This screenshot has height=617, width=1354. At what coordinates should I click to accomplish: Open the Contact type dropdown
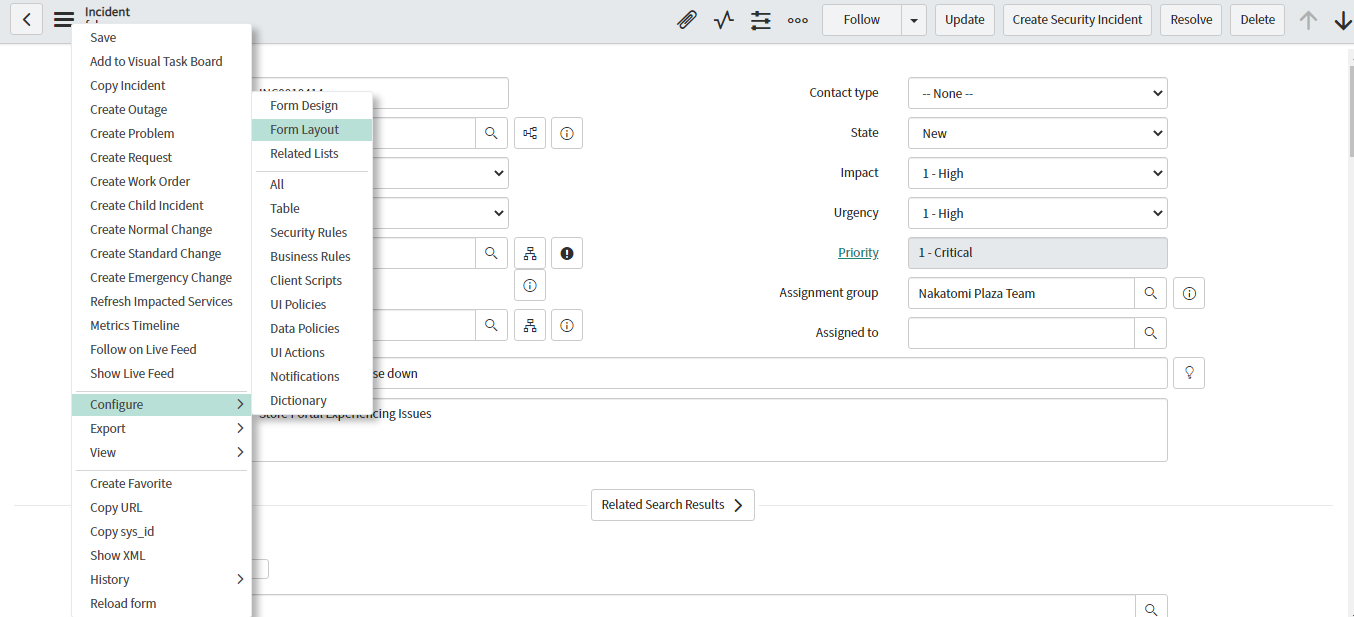tap(1037, 93)
